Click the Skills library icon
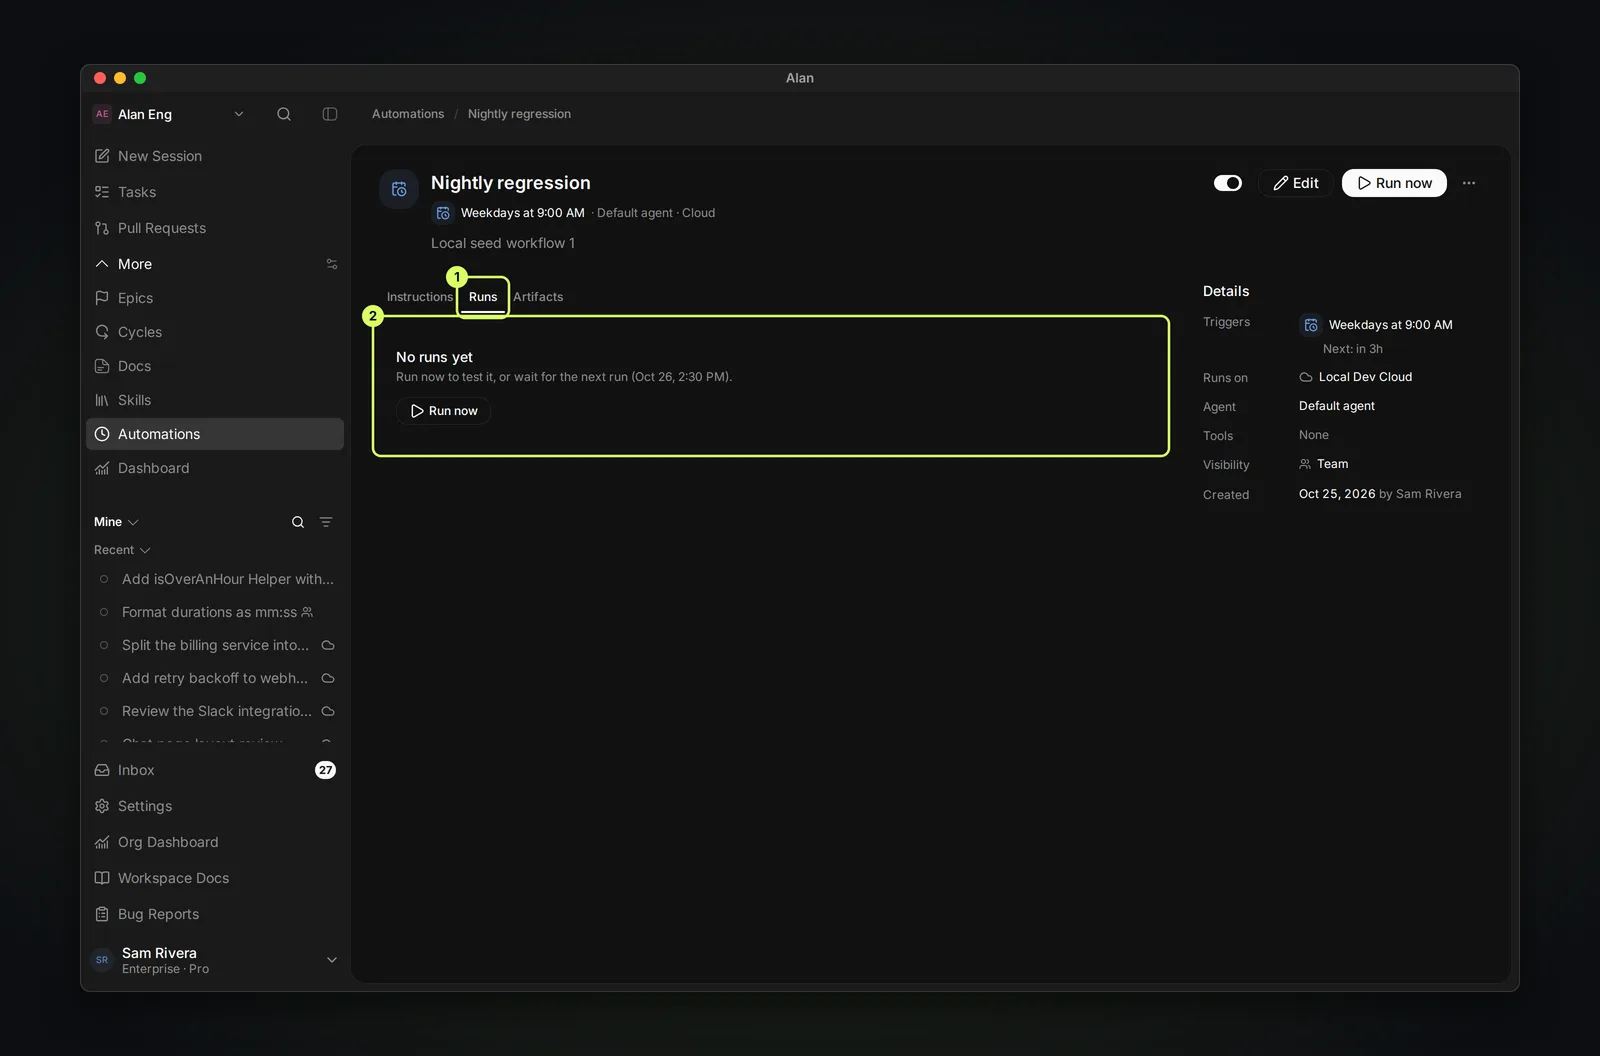The width and height of the screenshot is (1600, 1056). tap(102, 400)
